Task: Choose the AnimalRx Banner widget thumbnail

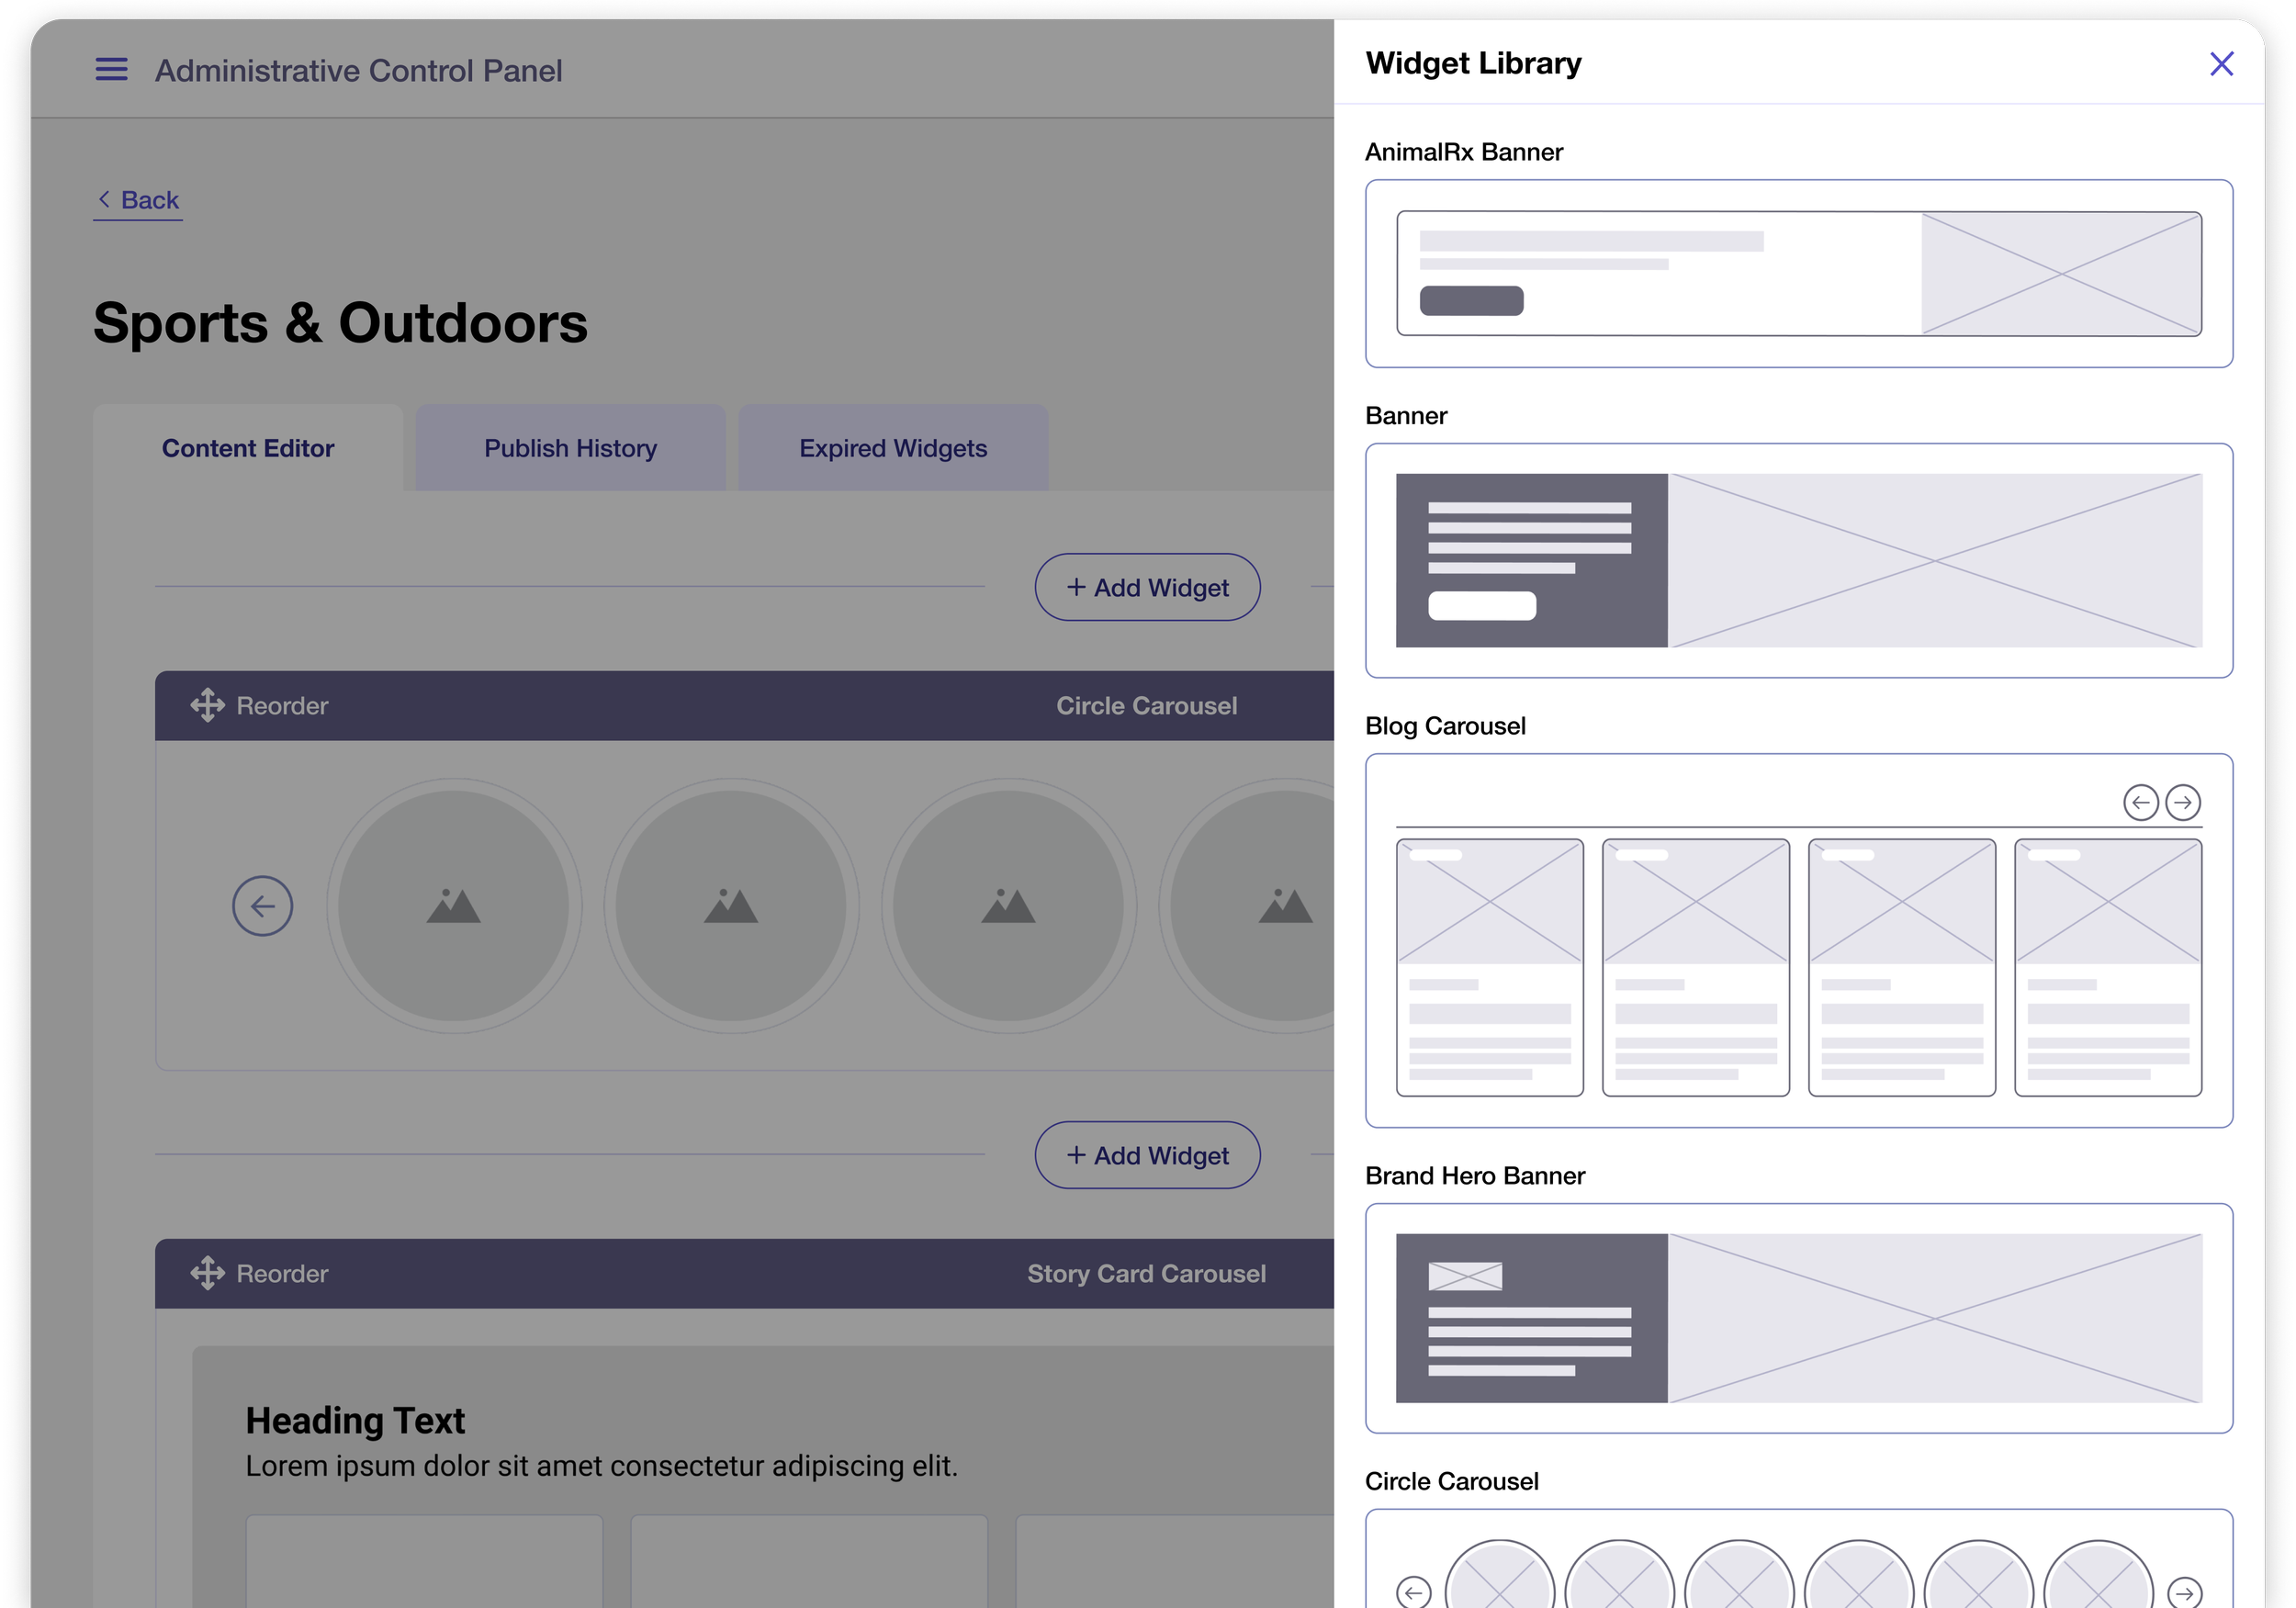Action: (1798, 273)
